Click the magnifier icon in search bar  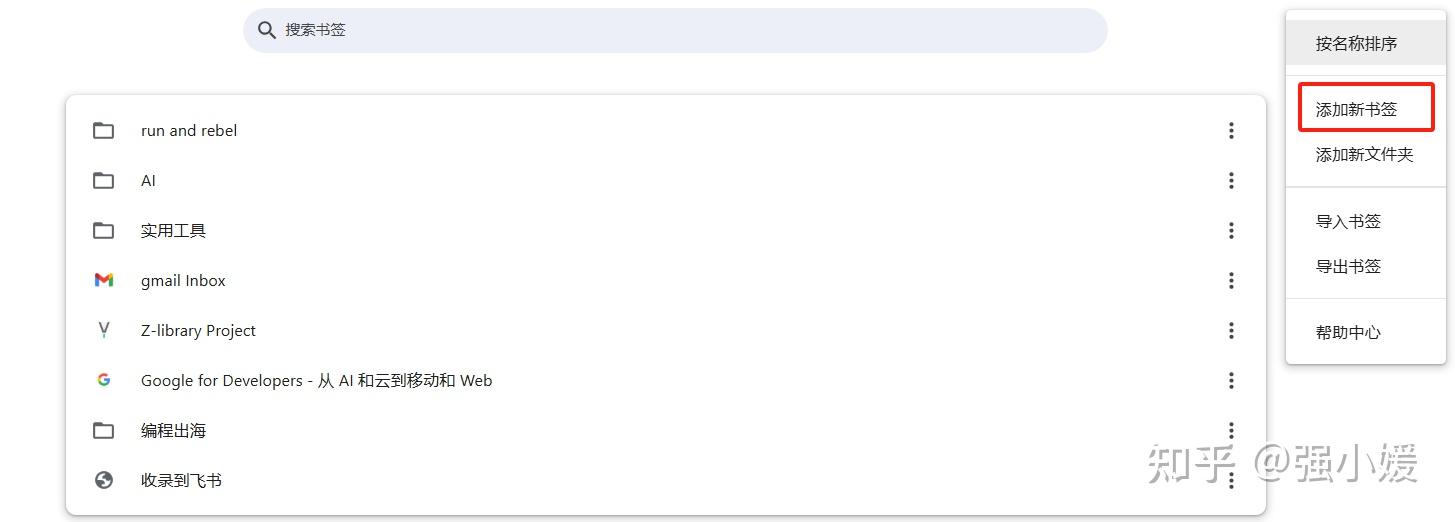point(266,30)
